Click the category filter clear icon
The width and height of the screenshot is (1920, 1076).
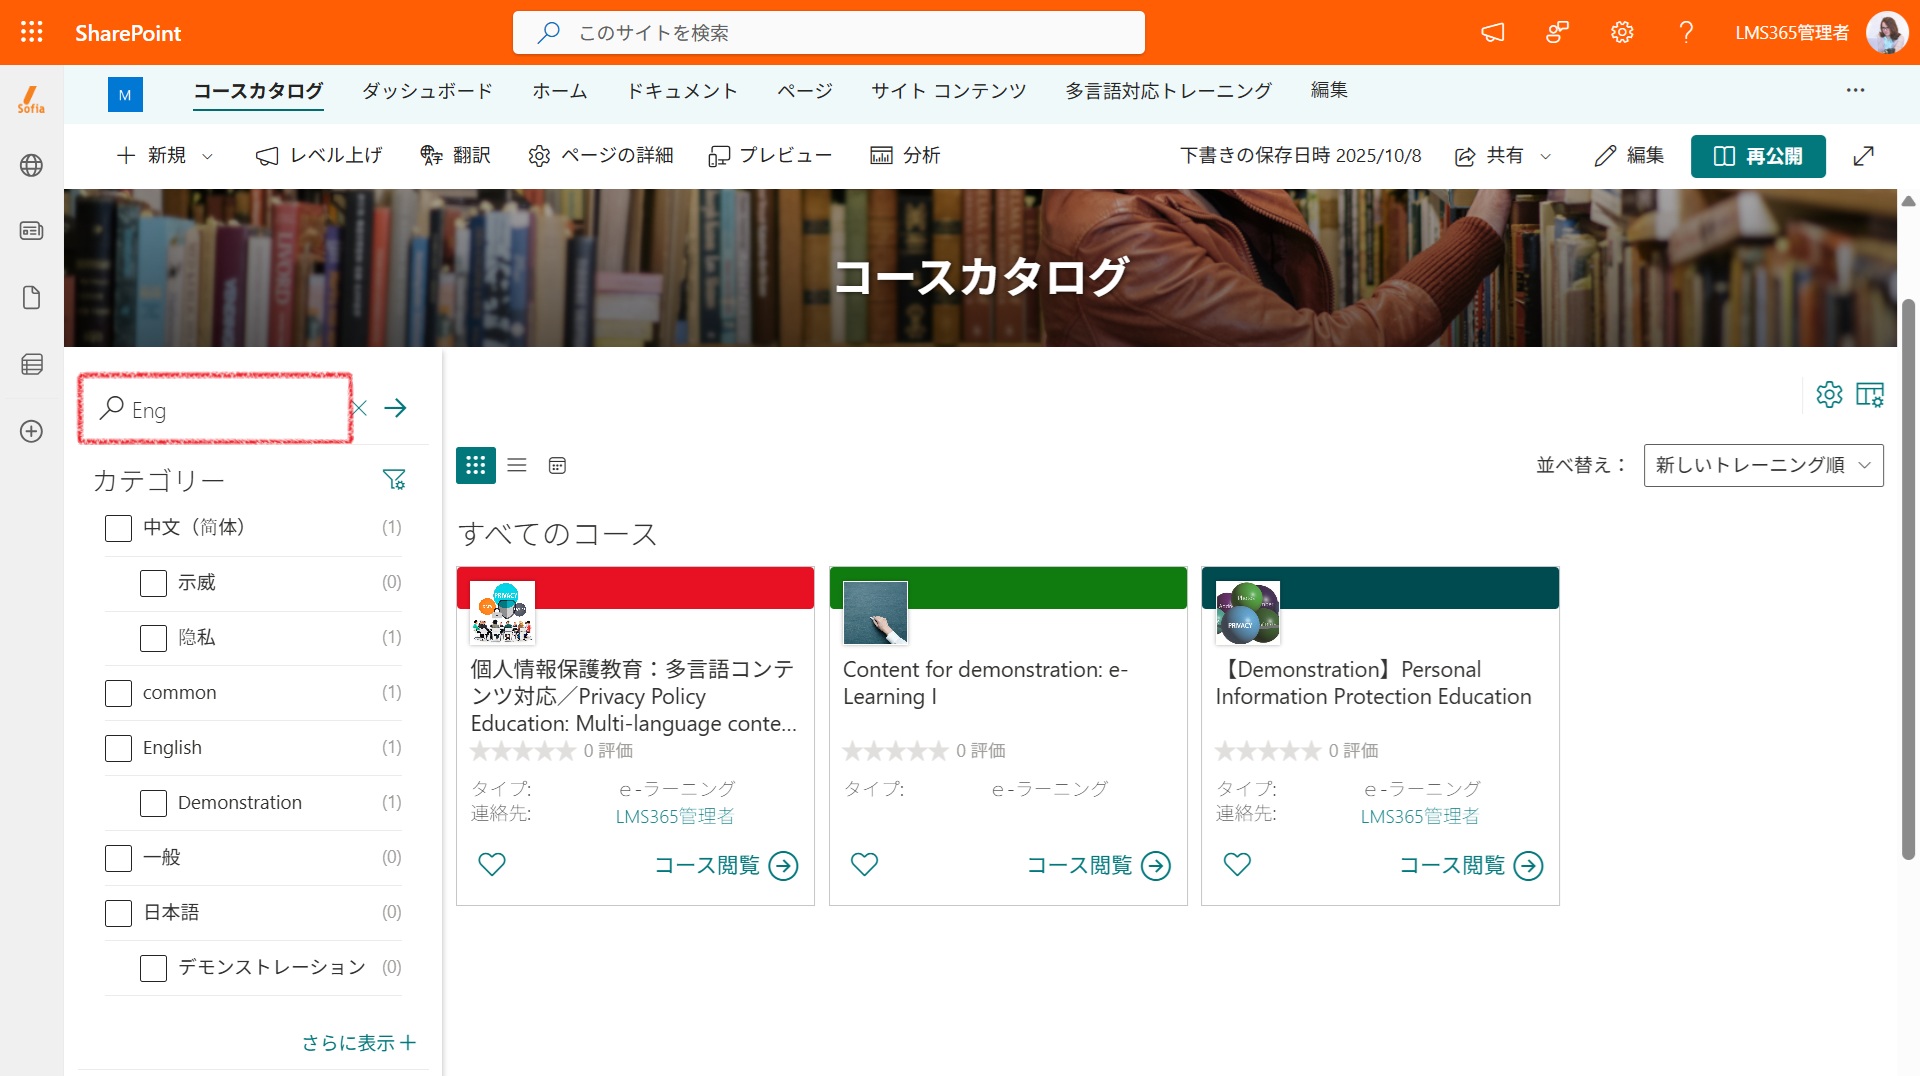(394, 480)
